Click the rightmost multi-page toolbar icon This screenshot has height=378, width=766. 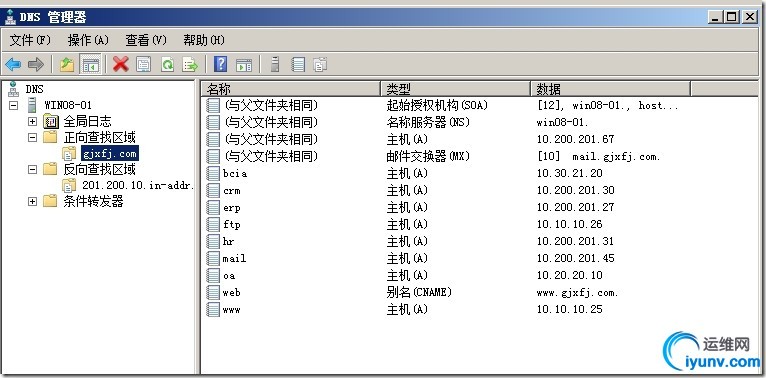[x=320, y=64]
